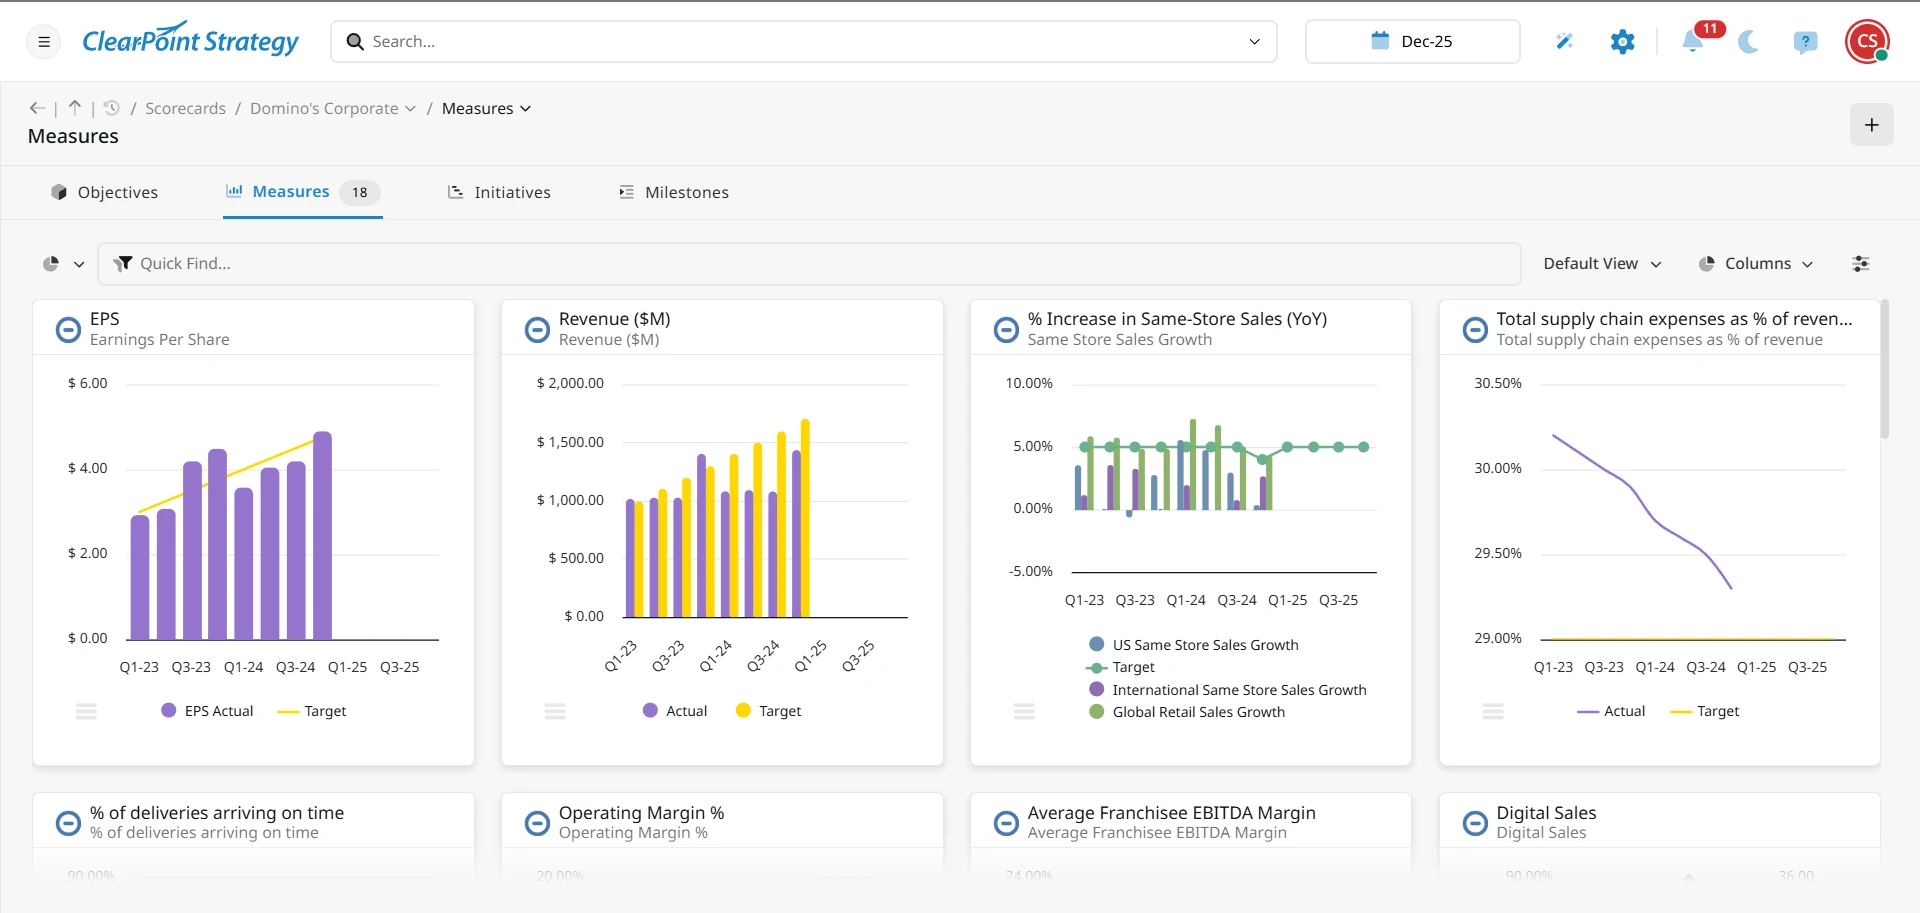Toggle dark mode moon icon
1920x913 pixels.
(x=1748, y=42)
